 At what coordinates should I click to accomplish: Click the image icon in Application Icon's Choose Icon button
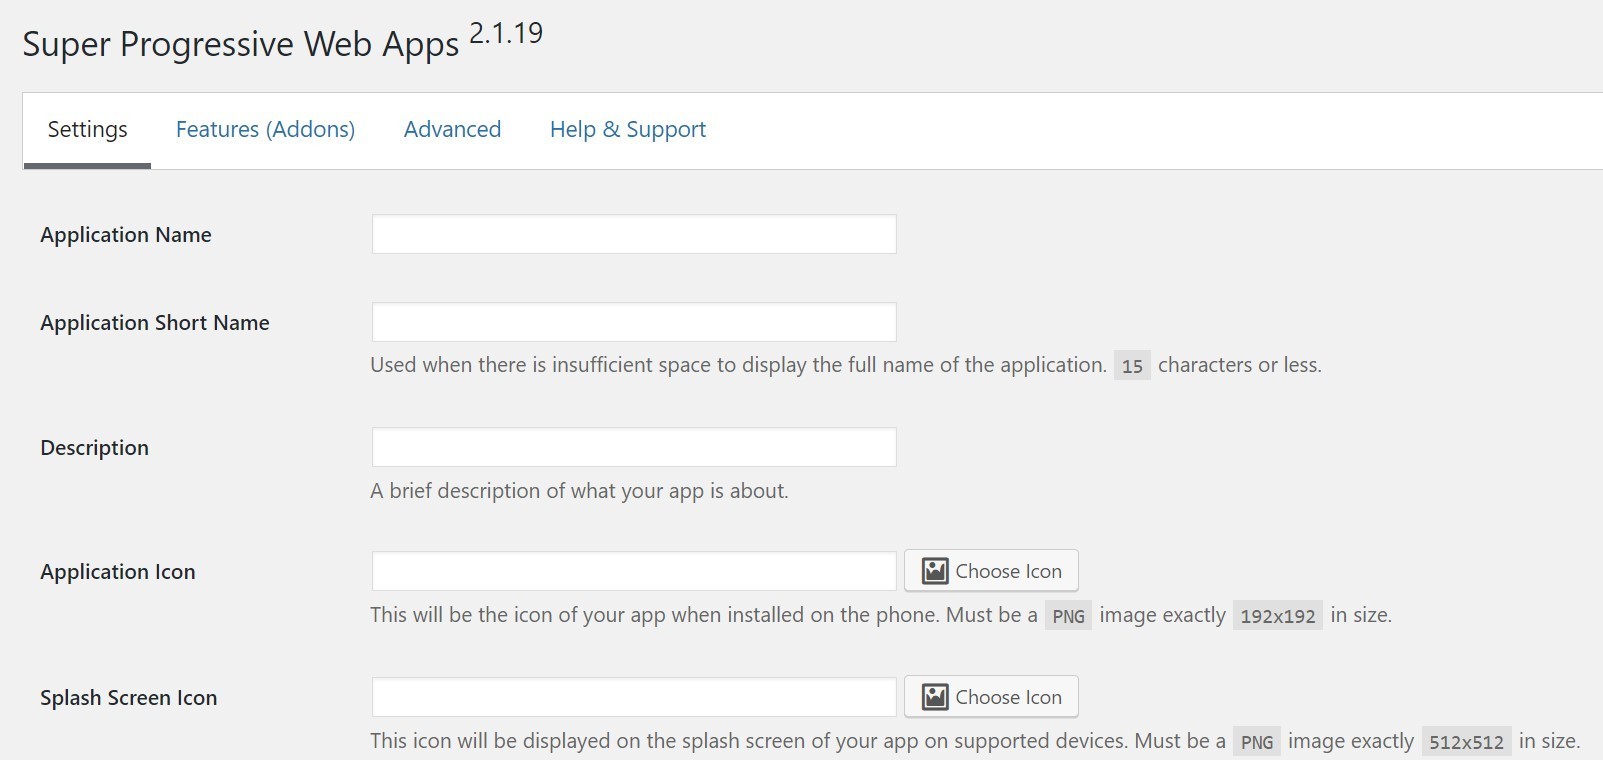pyautogui.click(x=935, y=571)
